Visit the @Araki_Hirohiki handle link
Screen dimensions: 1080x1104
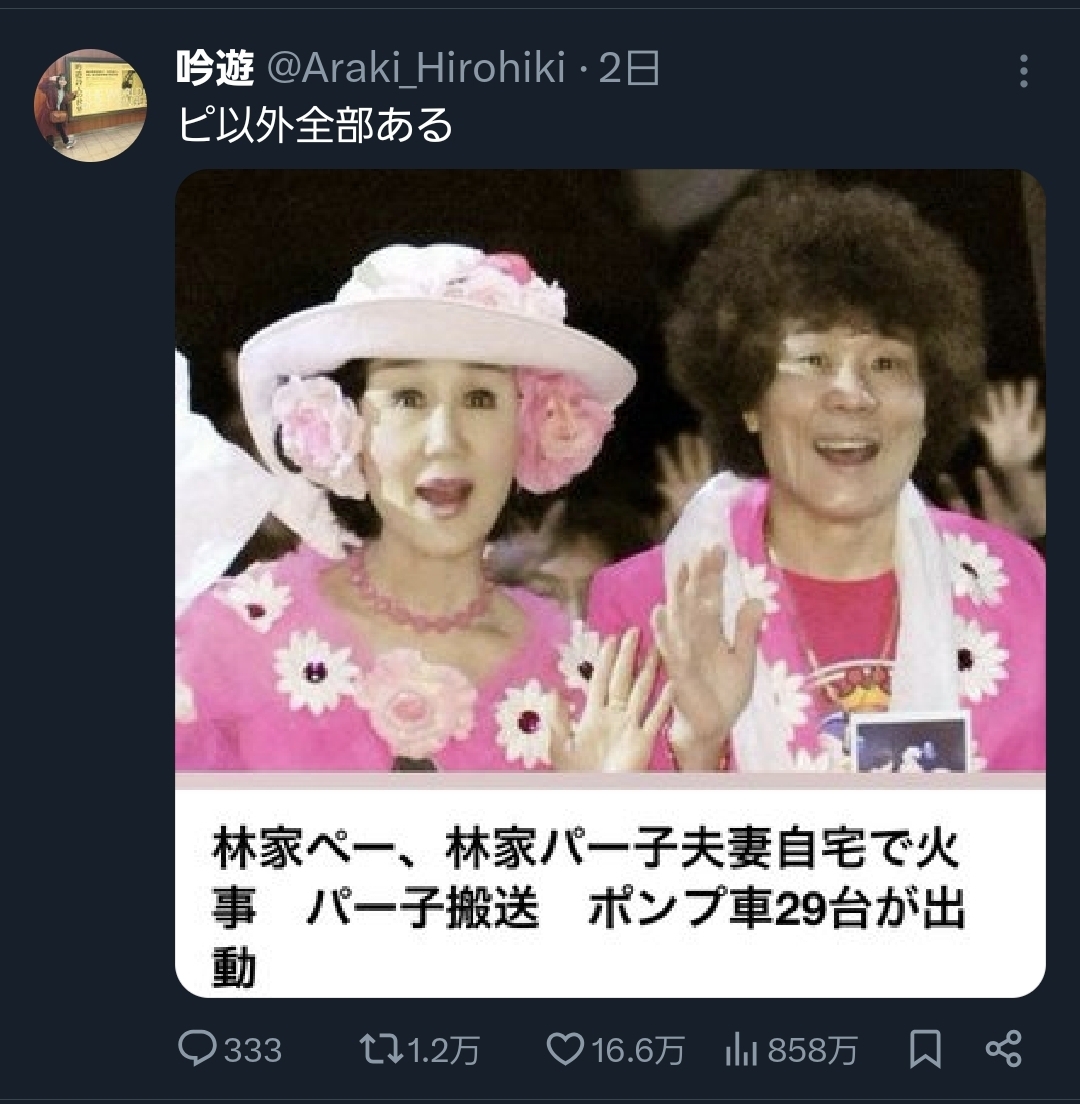point(416,68)
